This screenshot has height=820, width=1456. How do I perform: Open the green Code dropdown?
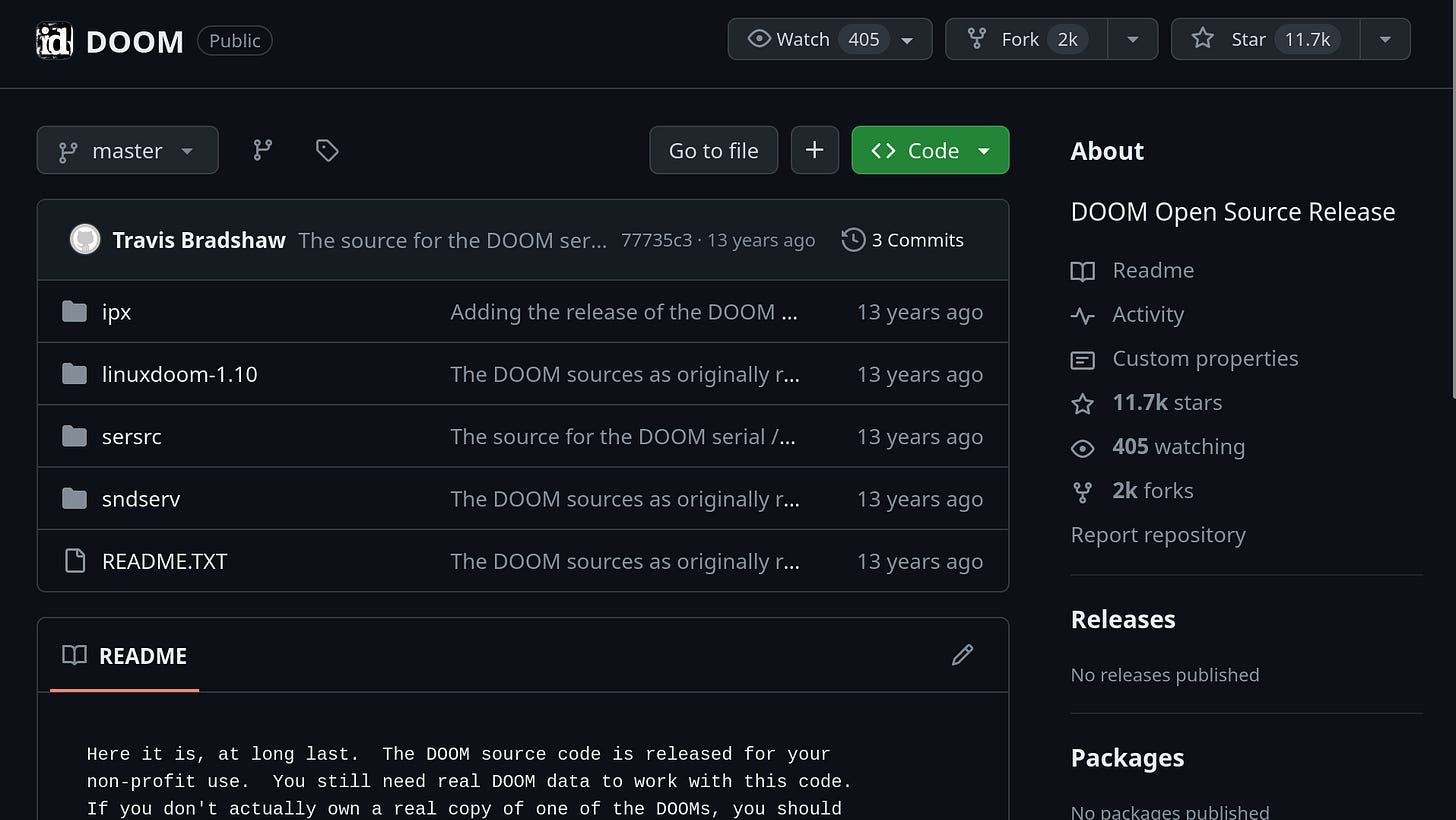click(930, 150)
